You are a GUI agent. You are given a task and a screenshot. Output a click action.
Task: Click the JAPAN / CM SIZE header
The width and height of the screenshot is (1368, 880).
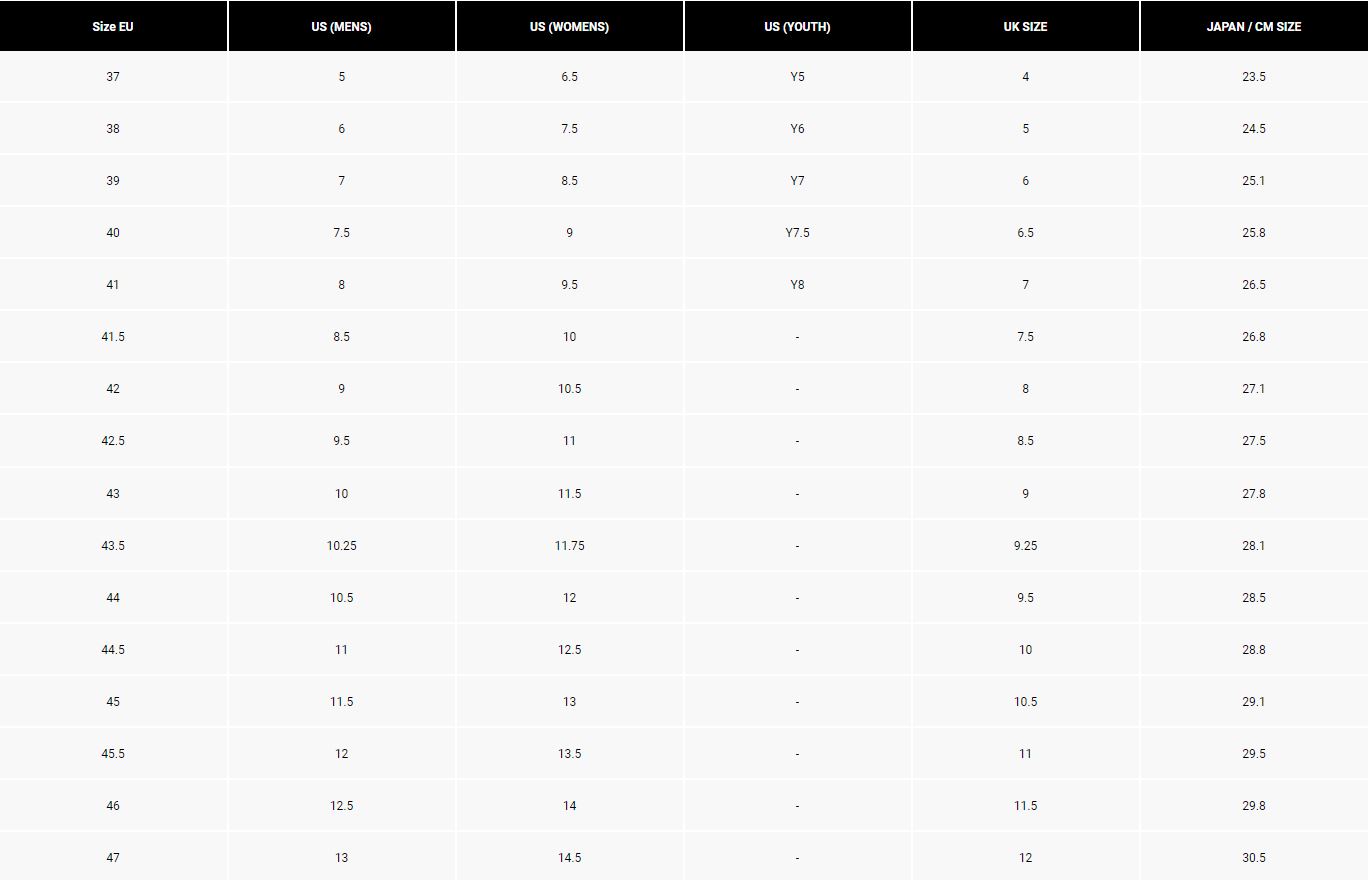click(1253, 26)
